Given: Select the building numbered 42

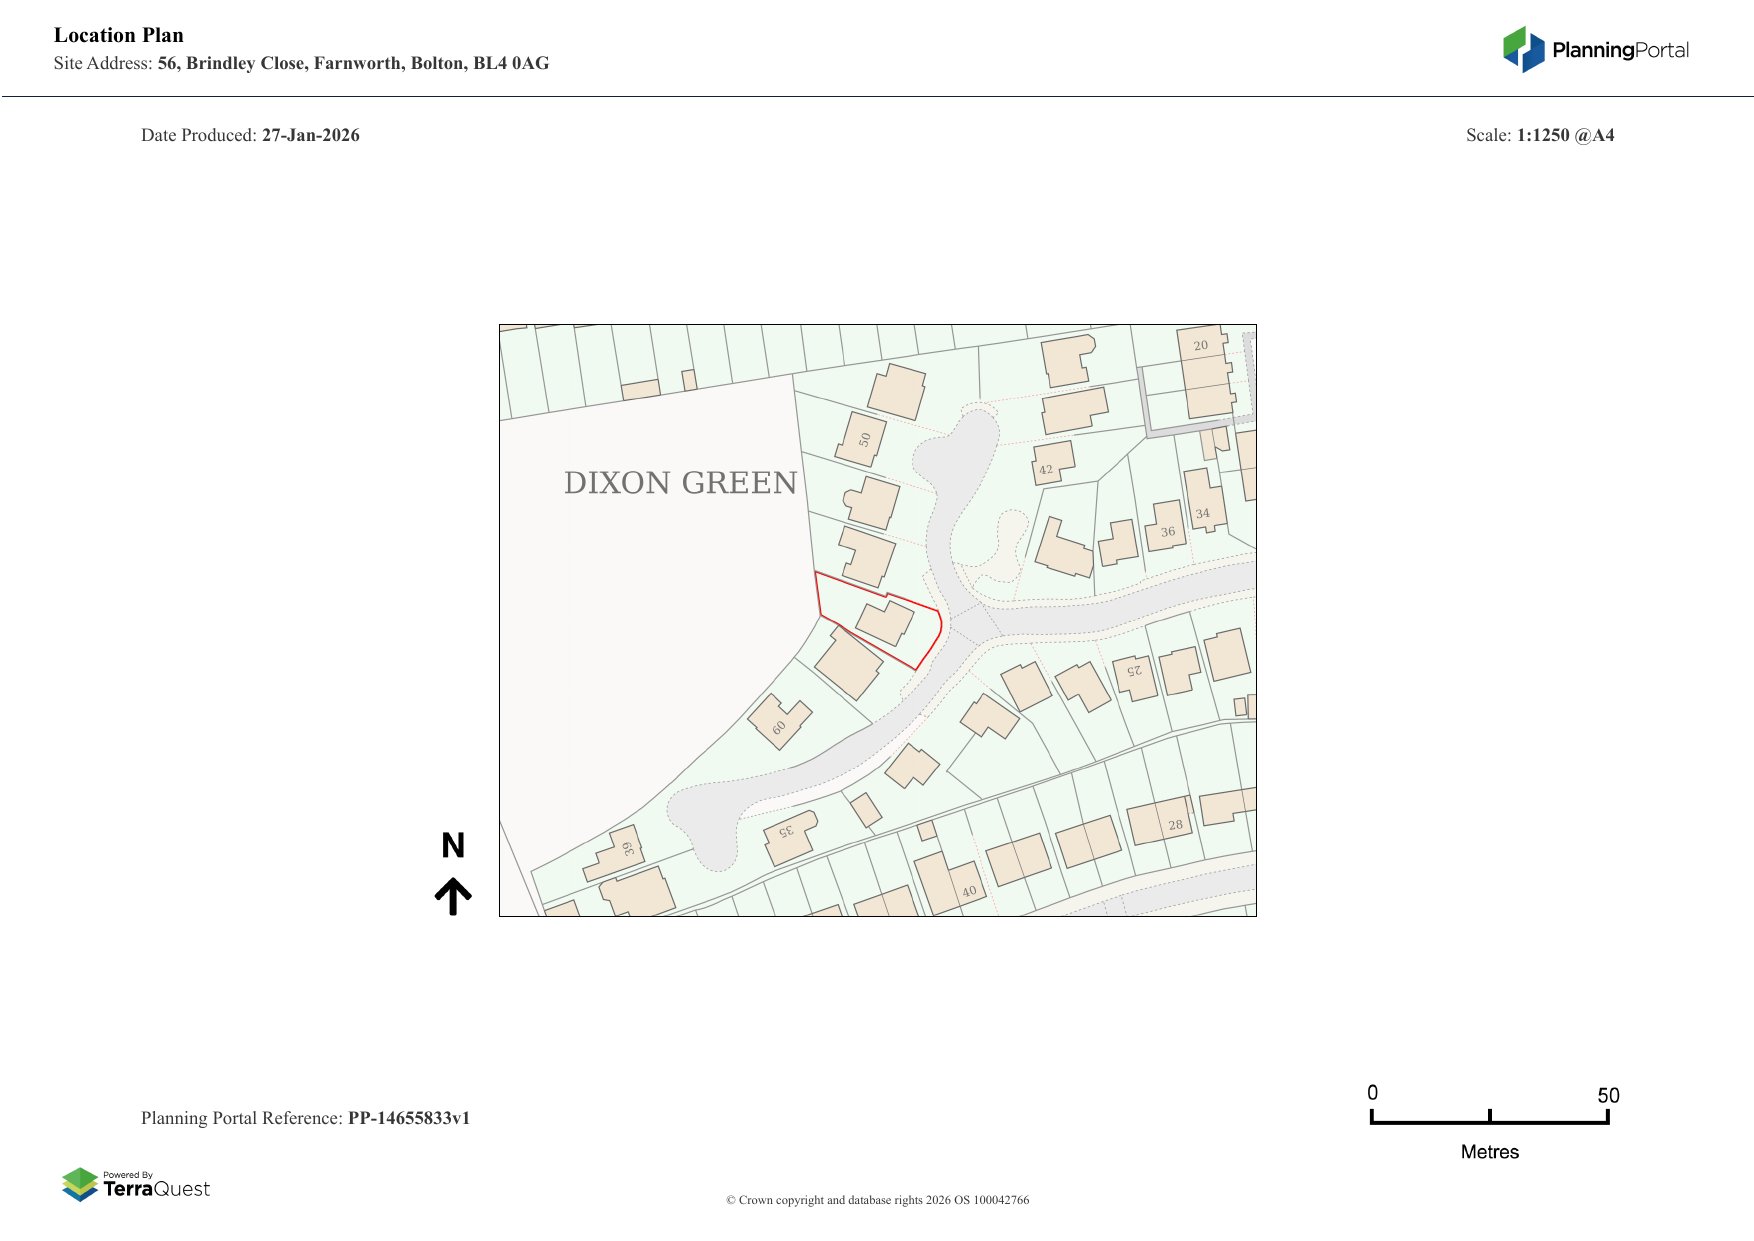Looking at the screenshot, I should point(1052,463).
